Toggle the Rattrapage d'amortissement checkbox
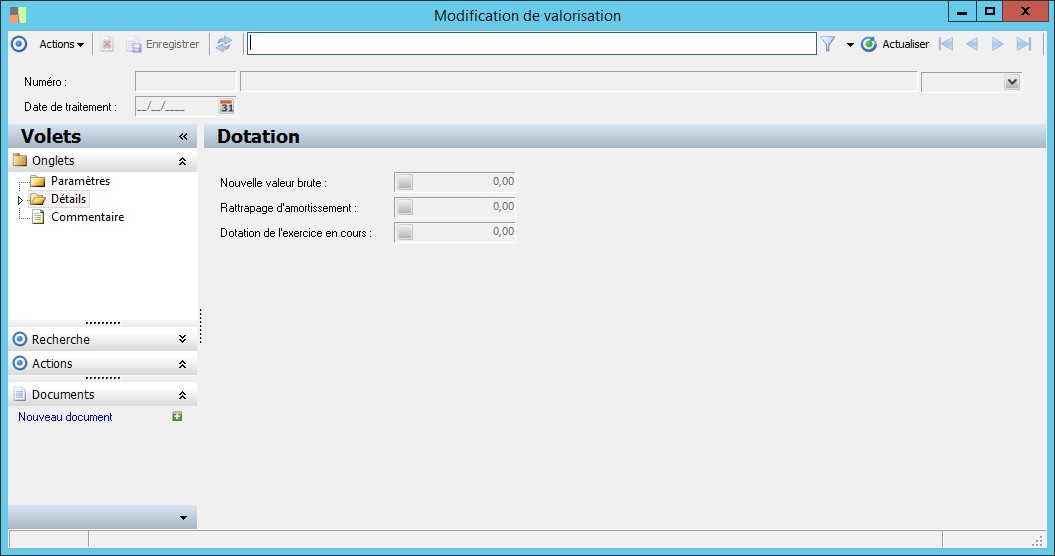Screen dimensions: 1055x556 click(x=404, y=207)
